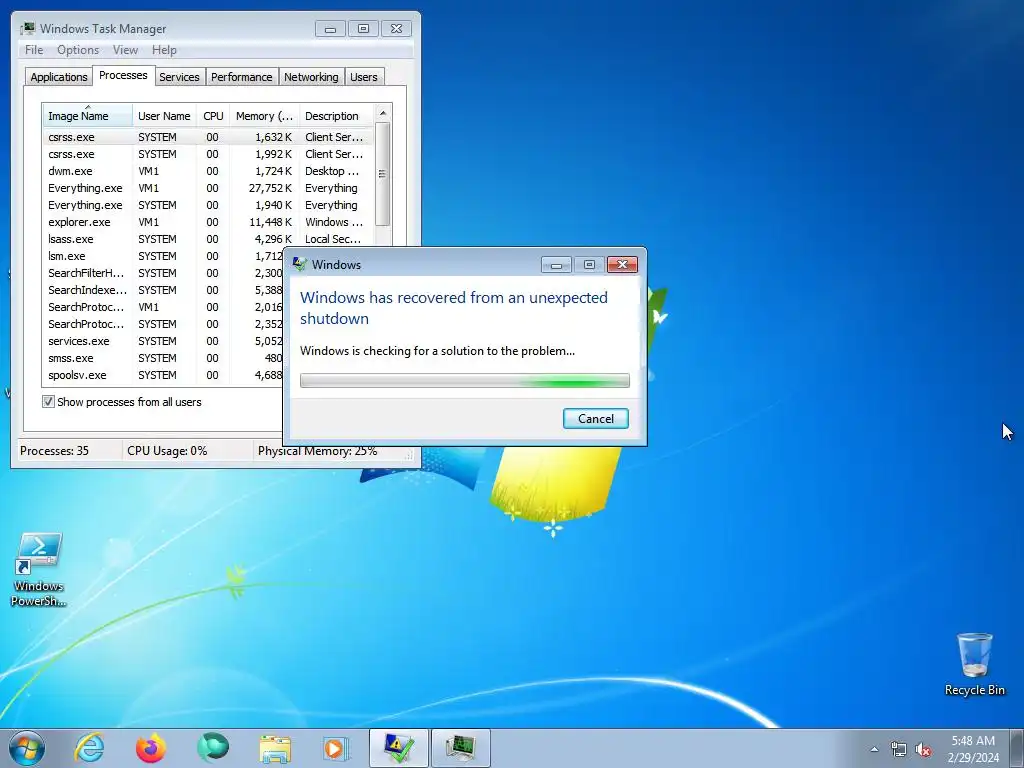Open the clock showing 5:48 AM
1024x768 pixels.
click(973, 749)
